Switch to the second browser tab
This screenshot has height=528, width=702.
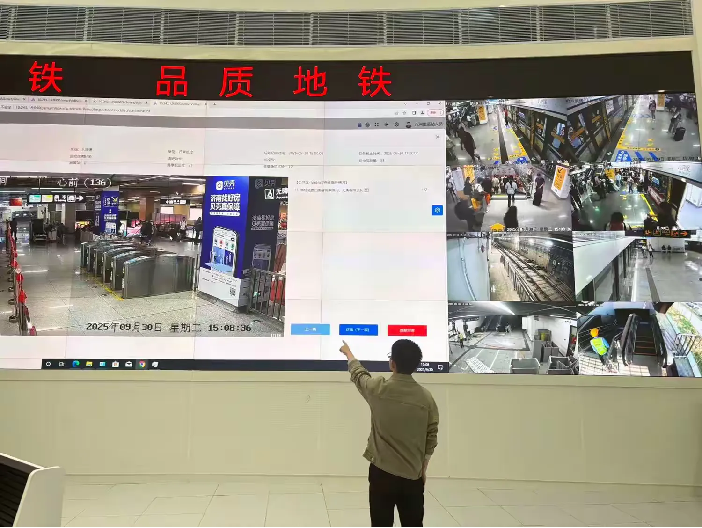click(x=60, y=100)
